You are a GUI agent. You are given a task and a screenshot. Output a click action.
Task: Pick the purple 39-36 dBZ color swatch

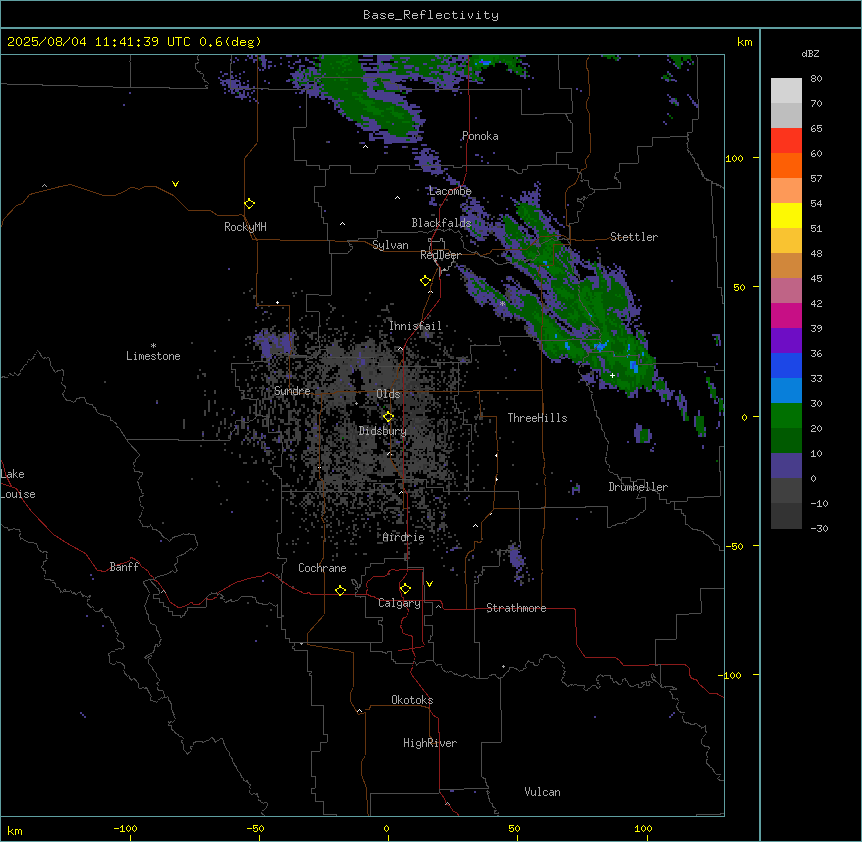[x=786, y=341]
